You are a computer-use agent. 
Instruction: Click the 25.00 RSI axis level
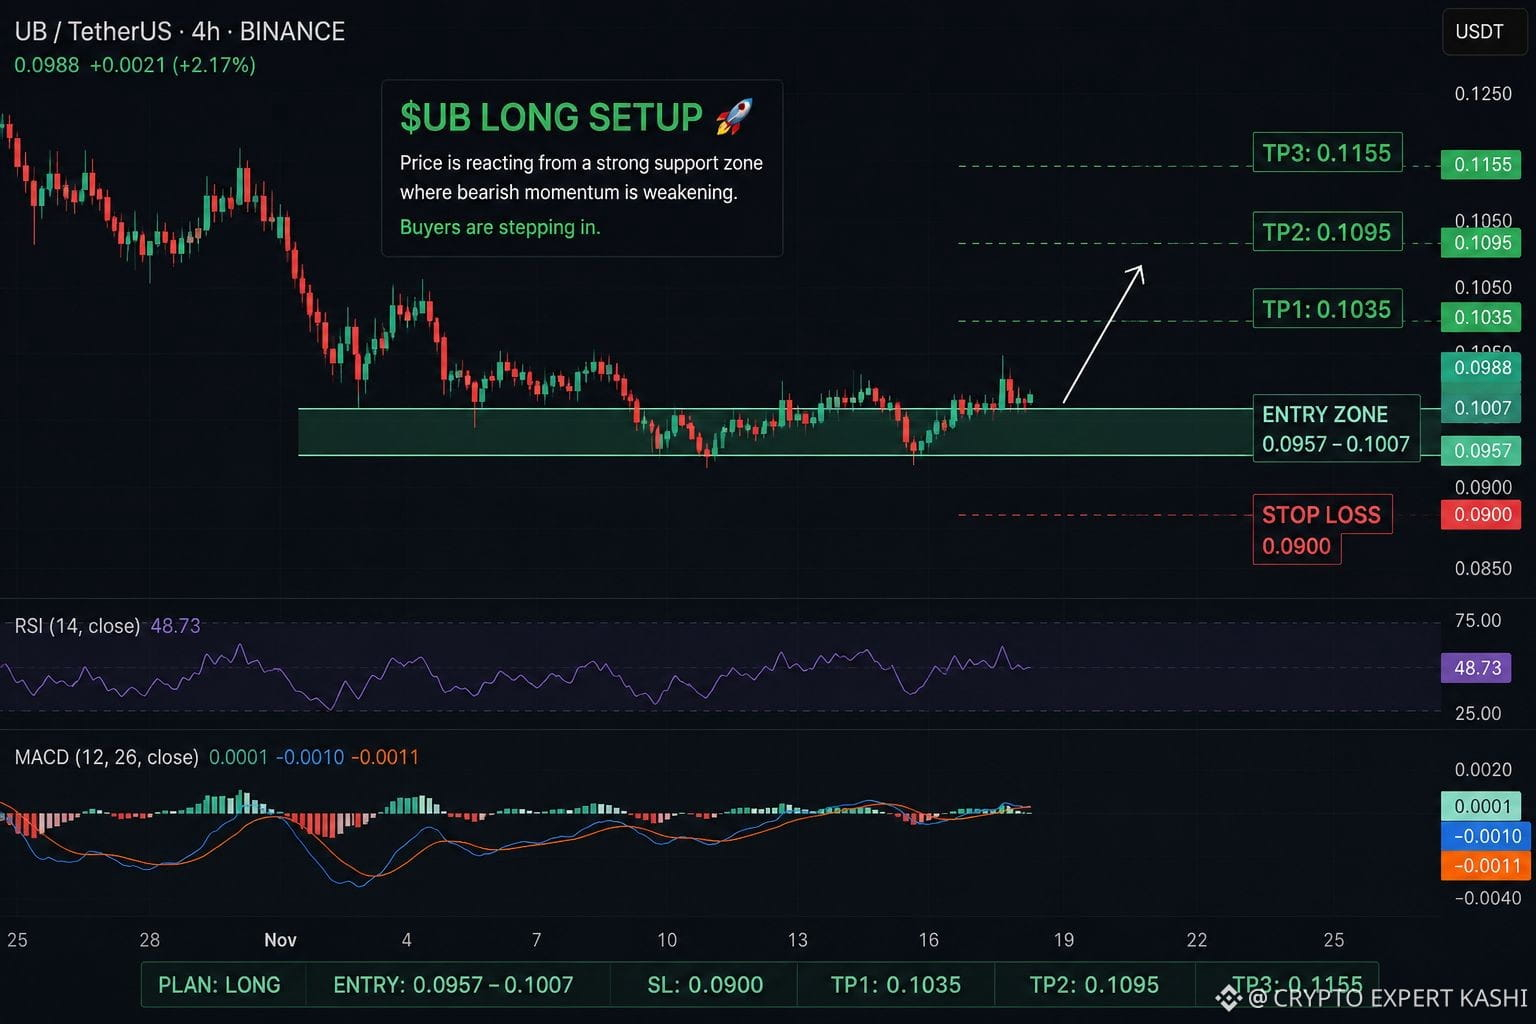coord(1478,713)
